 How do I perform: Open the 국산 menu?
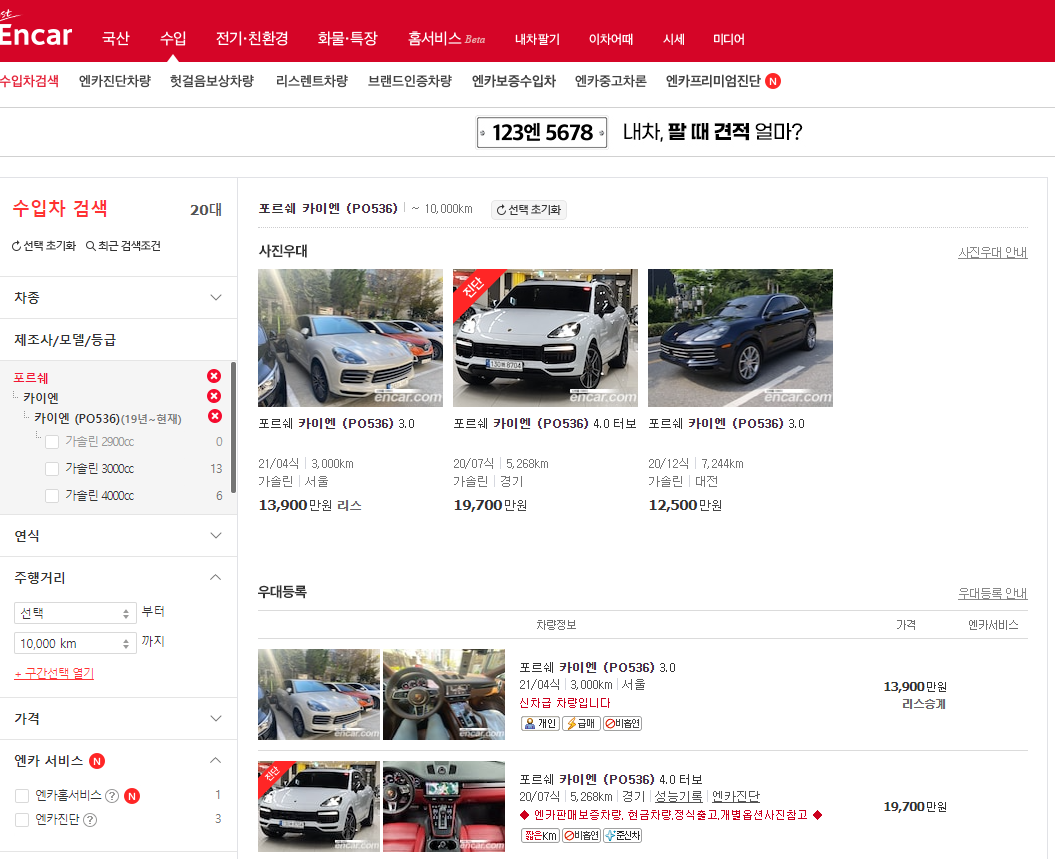pyautogui.click(x=115, y=38)
